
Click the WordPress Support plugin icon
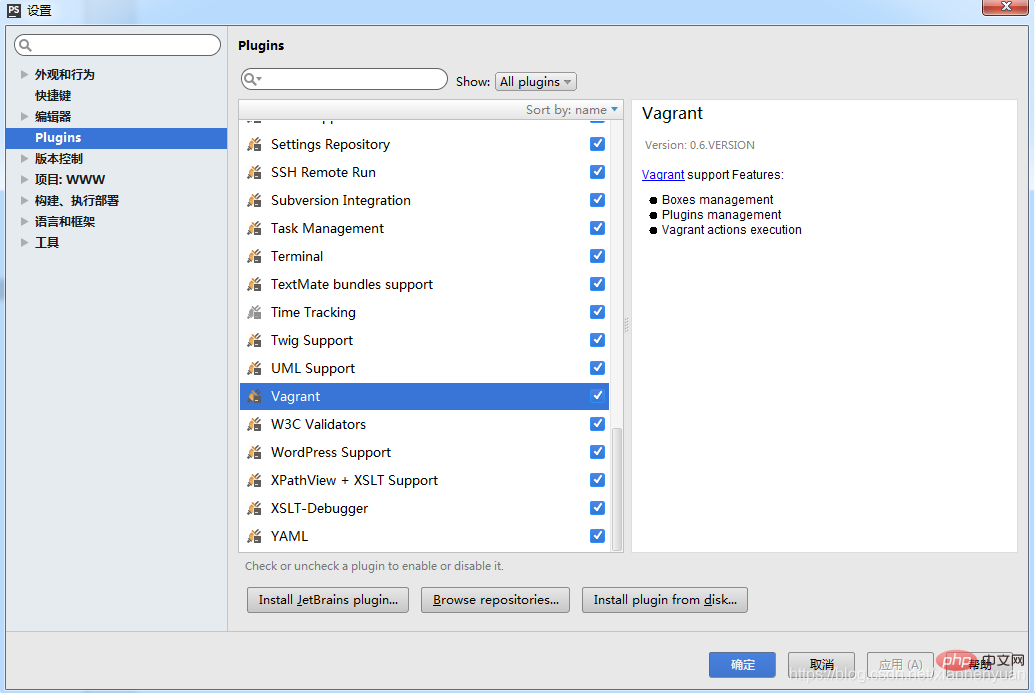tap(254, 452)
